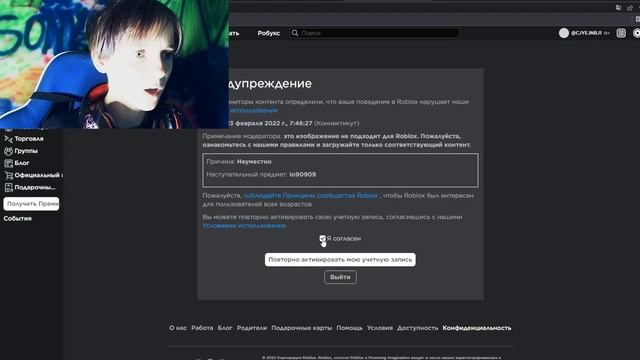
Task: Open the notifications list icon in header
Action: click(621, 33)
